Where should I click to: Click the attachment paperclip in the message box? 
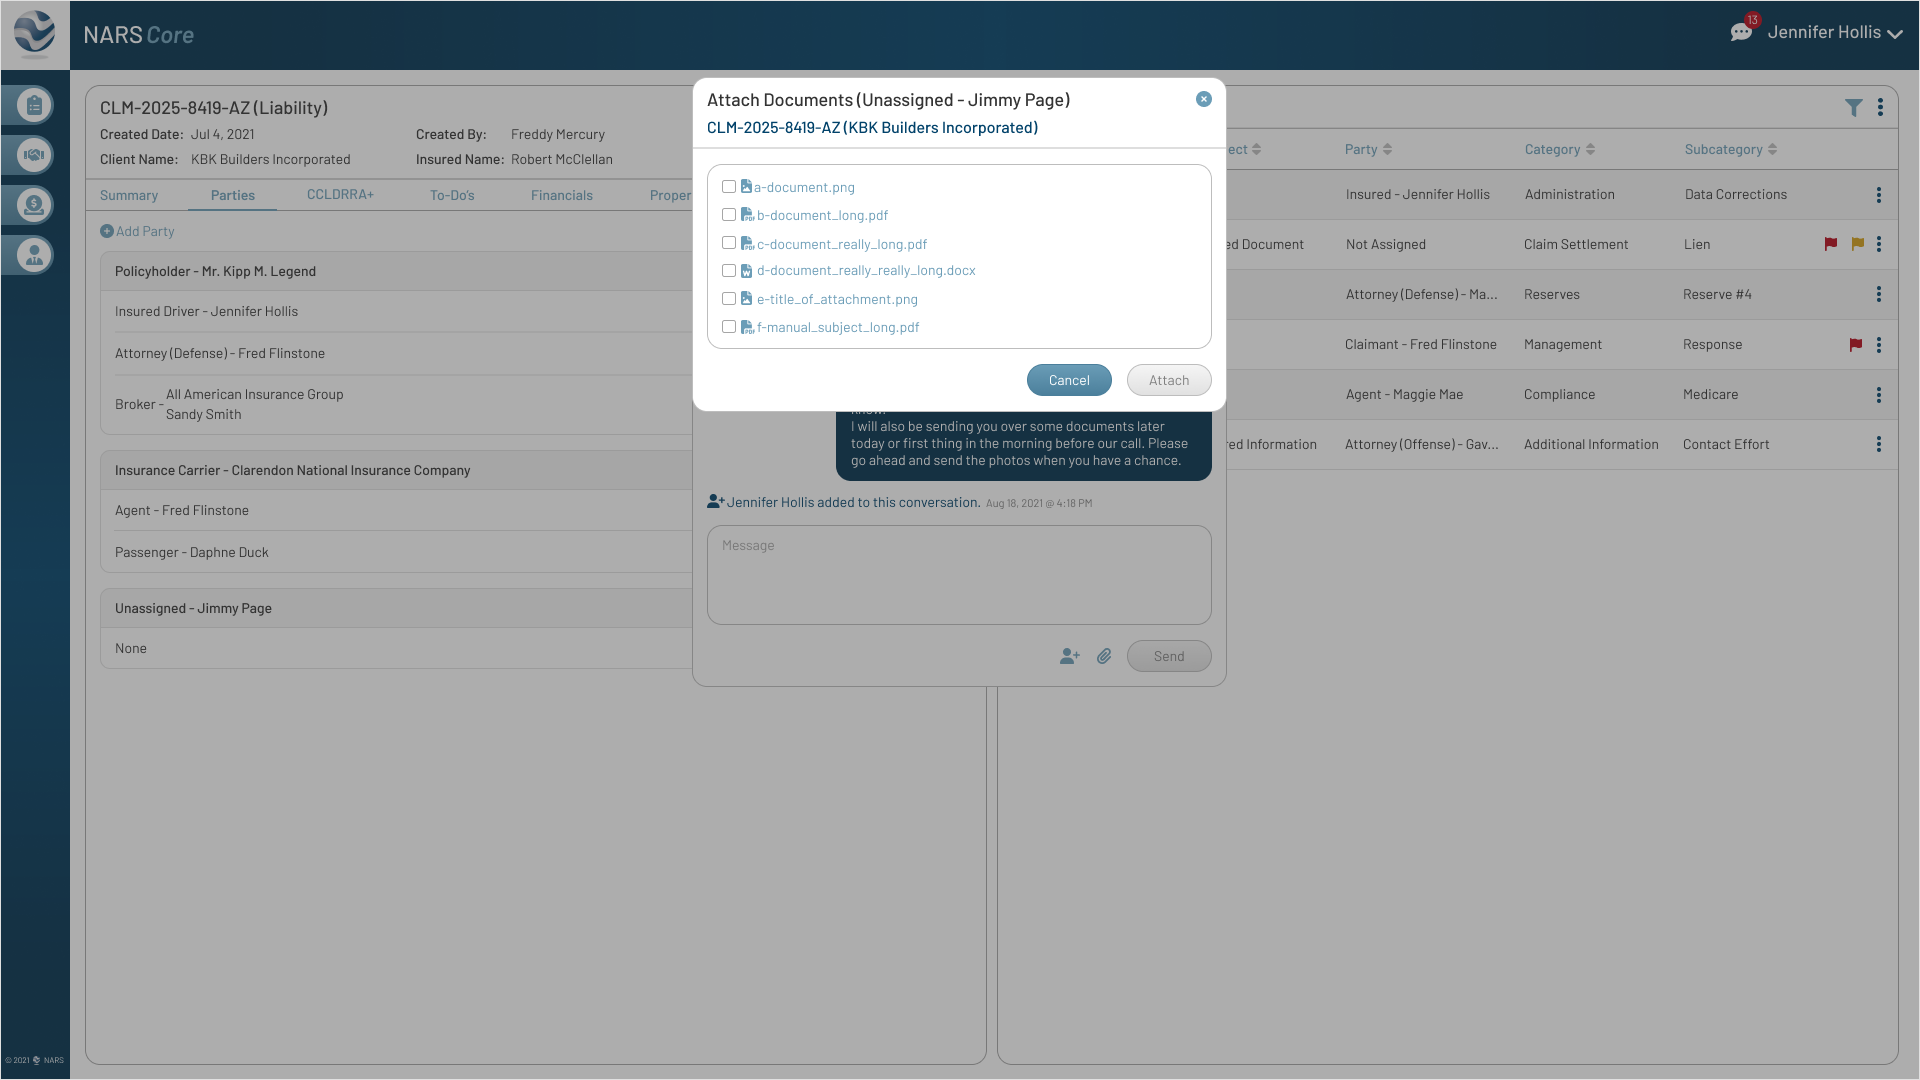(x=1105, y=656)
